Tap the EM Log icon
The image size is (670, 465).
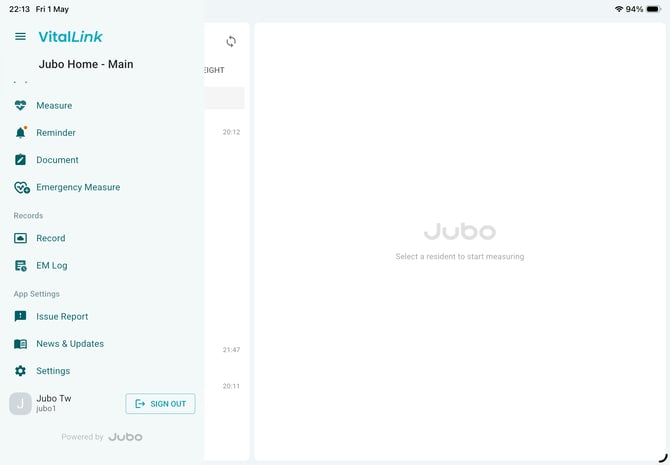coord(20,265)
